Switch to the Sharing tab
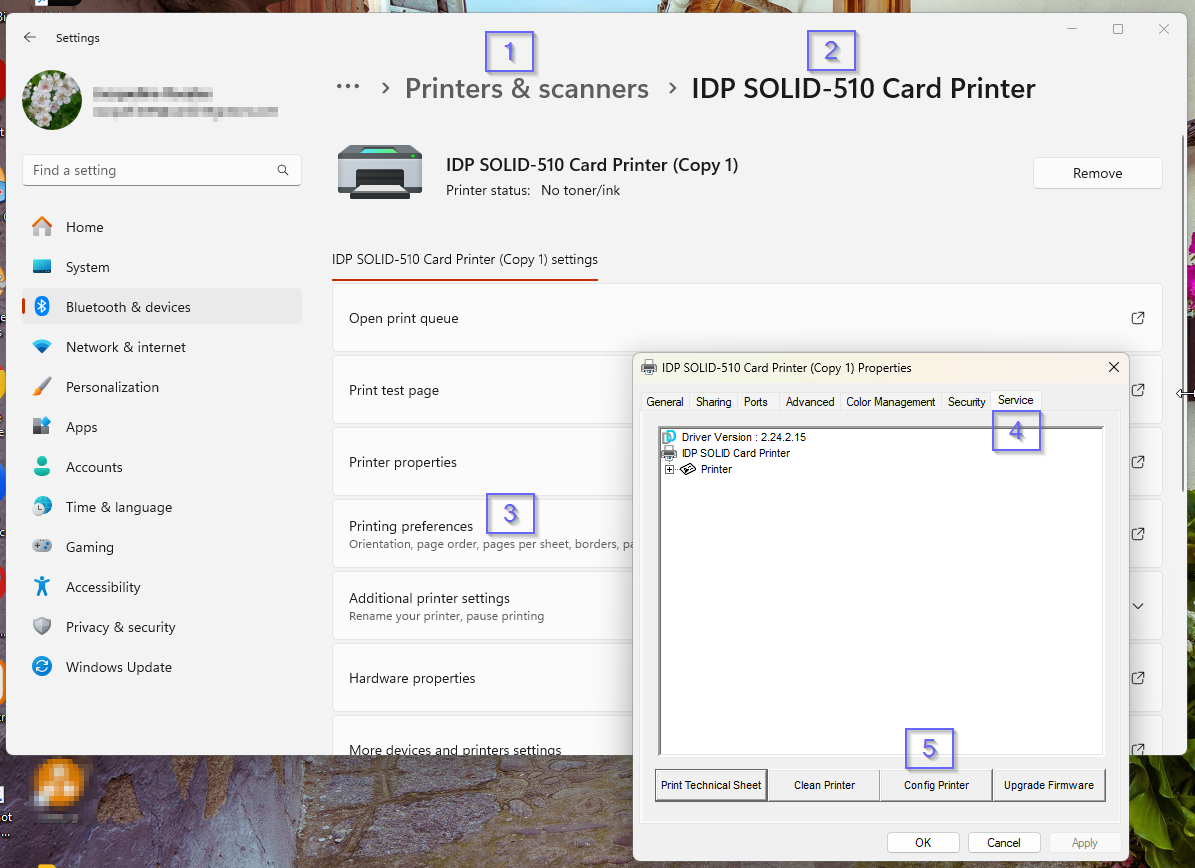The image size is (1195, 868). (x=713, y=402)
